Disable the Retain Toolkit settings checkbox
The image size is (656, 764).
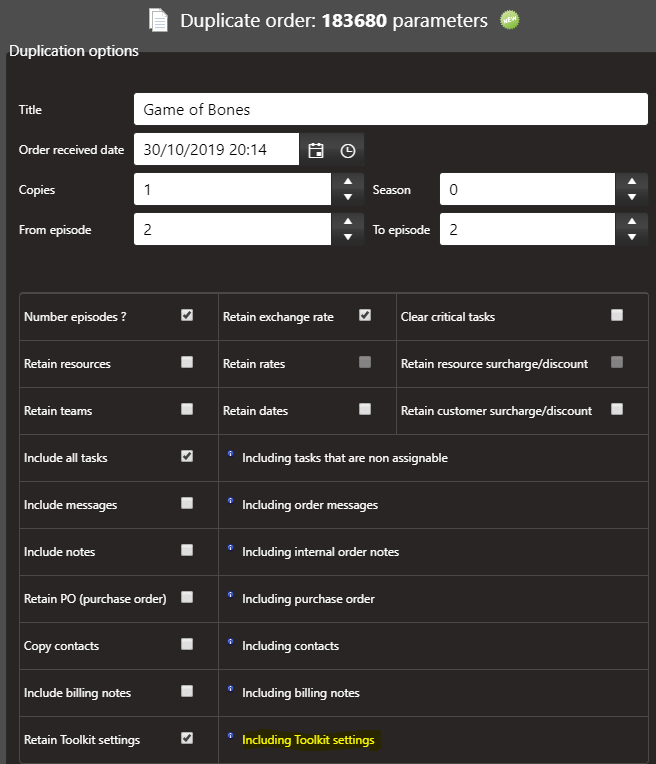coord(187,738)
